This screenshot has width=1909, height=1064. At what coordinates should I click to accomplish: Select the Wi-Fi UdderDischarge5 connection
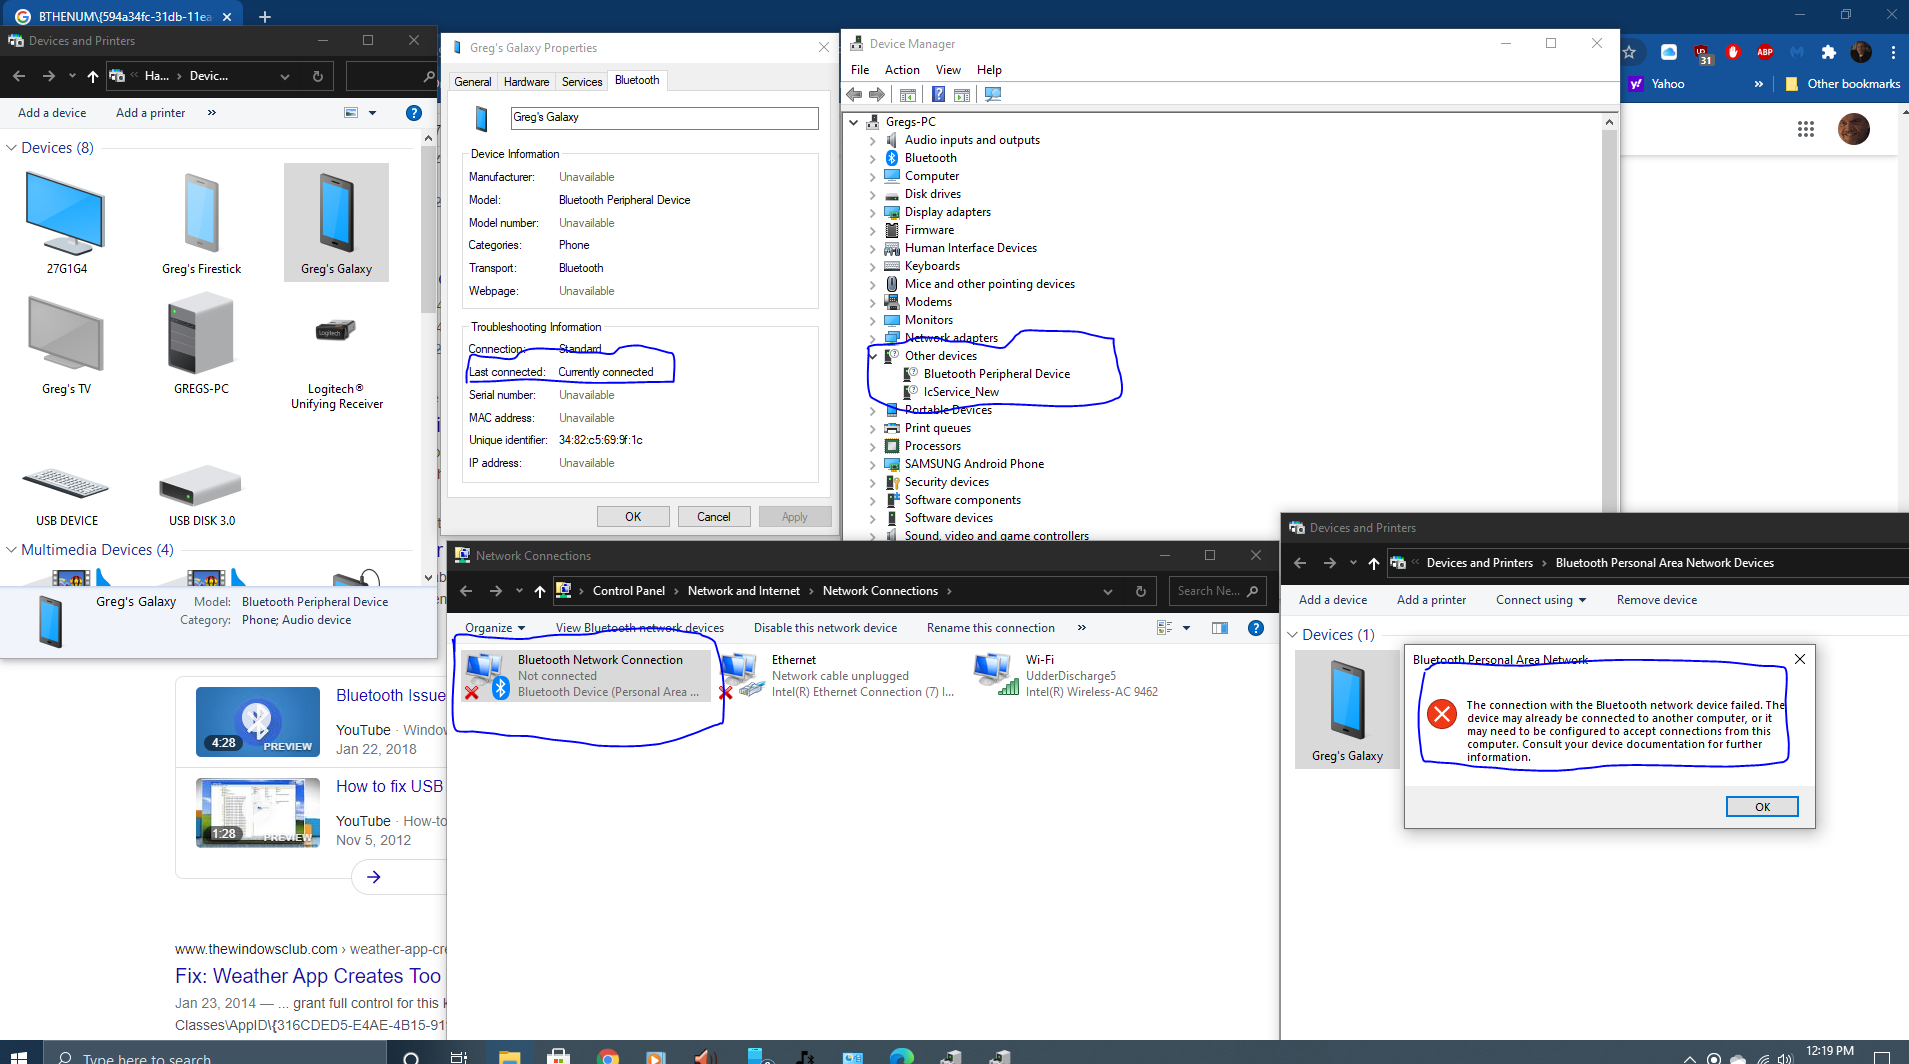point(1066,676)
